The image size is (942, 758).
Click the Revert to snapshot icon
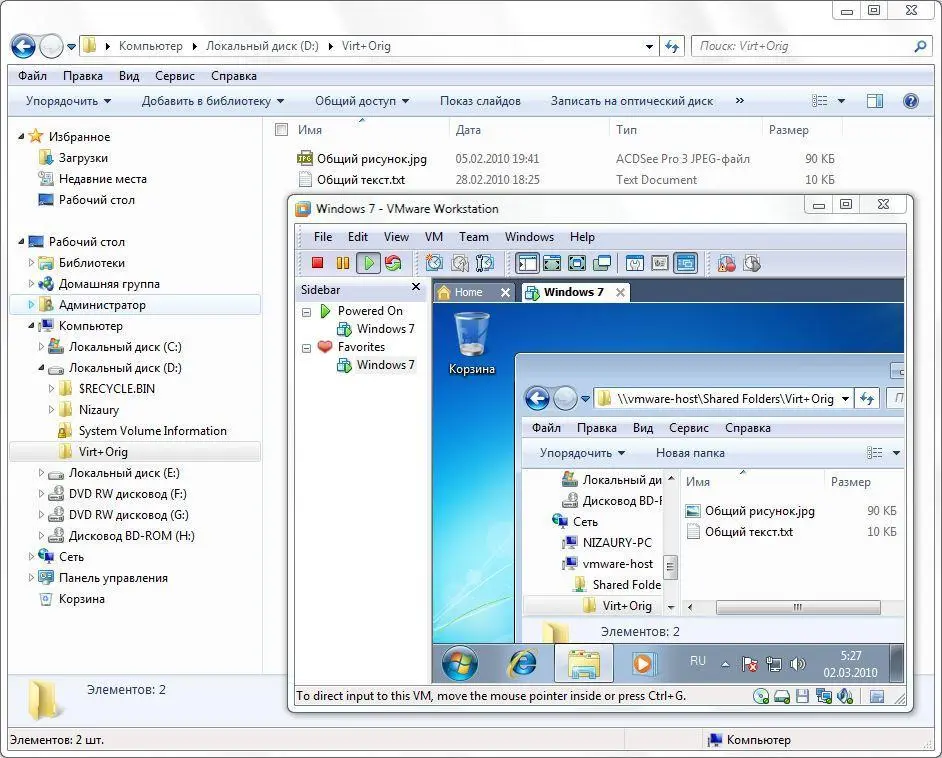tap(460, 262)
